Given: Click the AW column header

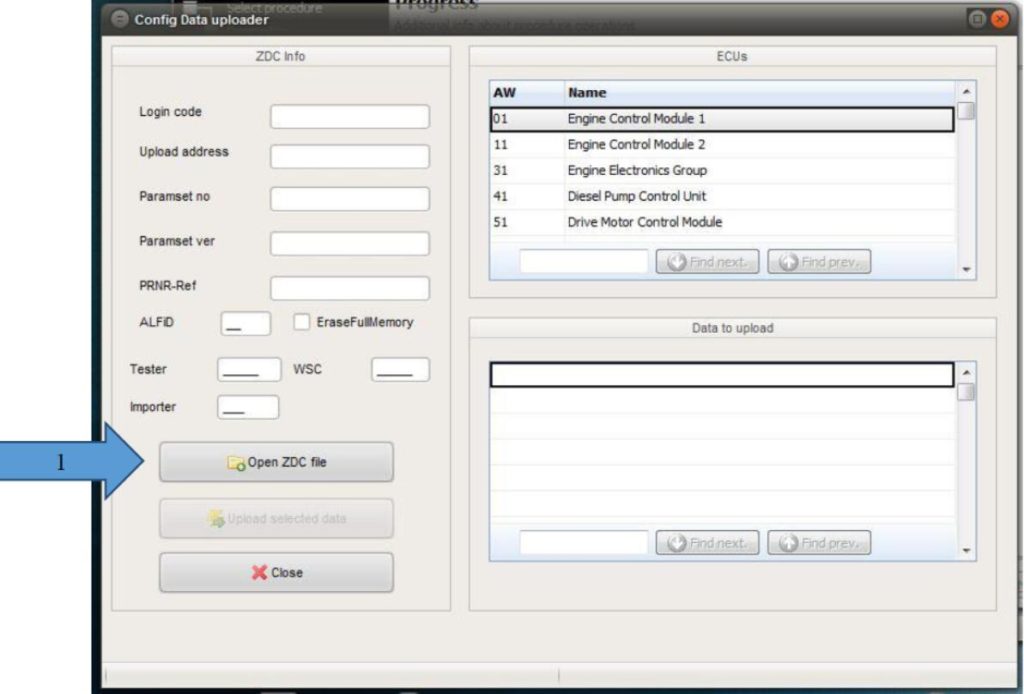Looking at the screenshot, I should tap(505, 91).
